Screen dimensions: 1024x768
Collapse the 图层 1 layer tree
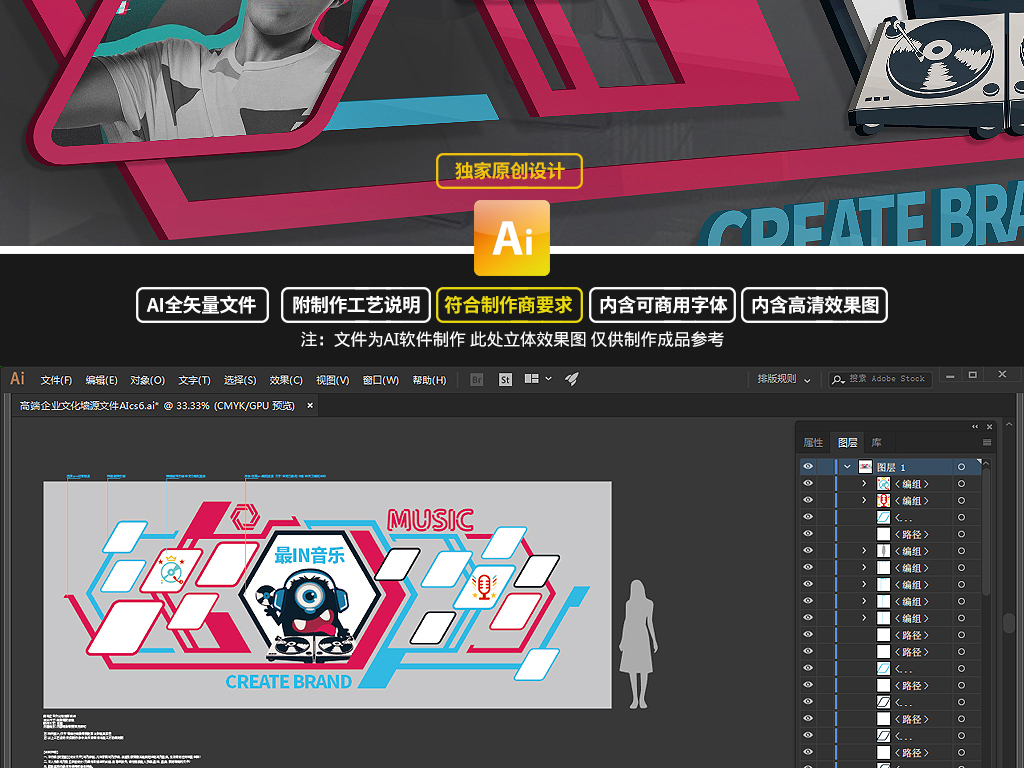point(847,467)
